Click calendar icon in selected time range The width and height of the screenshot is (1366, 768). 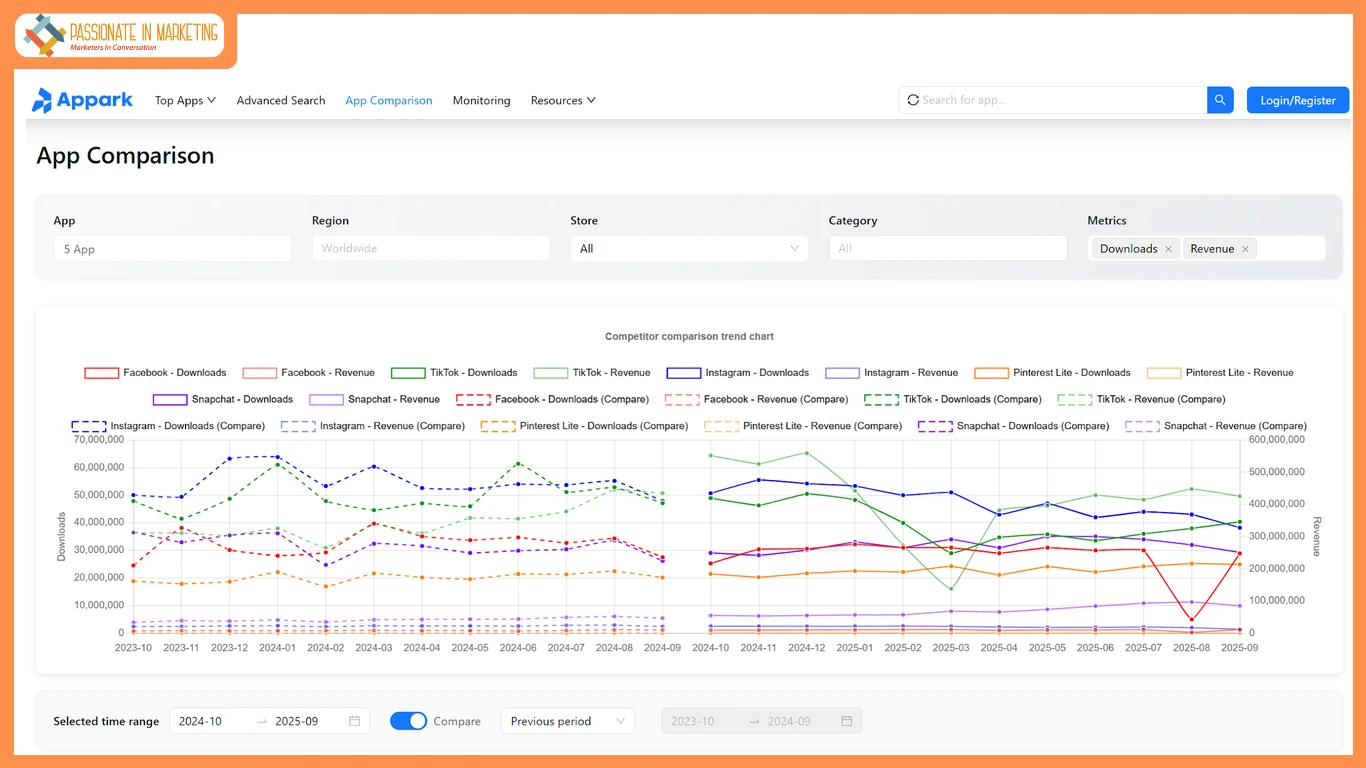354,721
